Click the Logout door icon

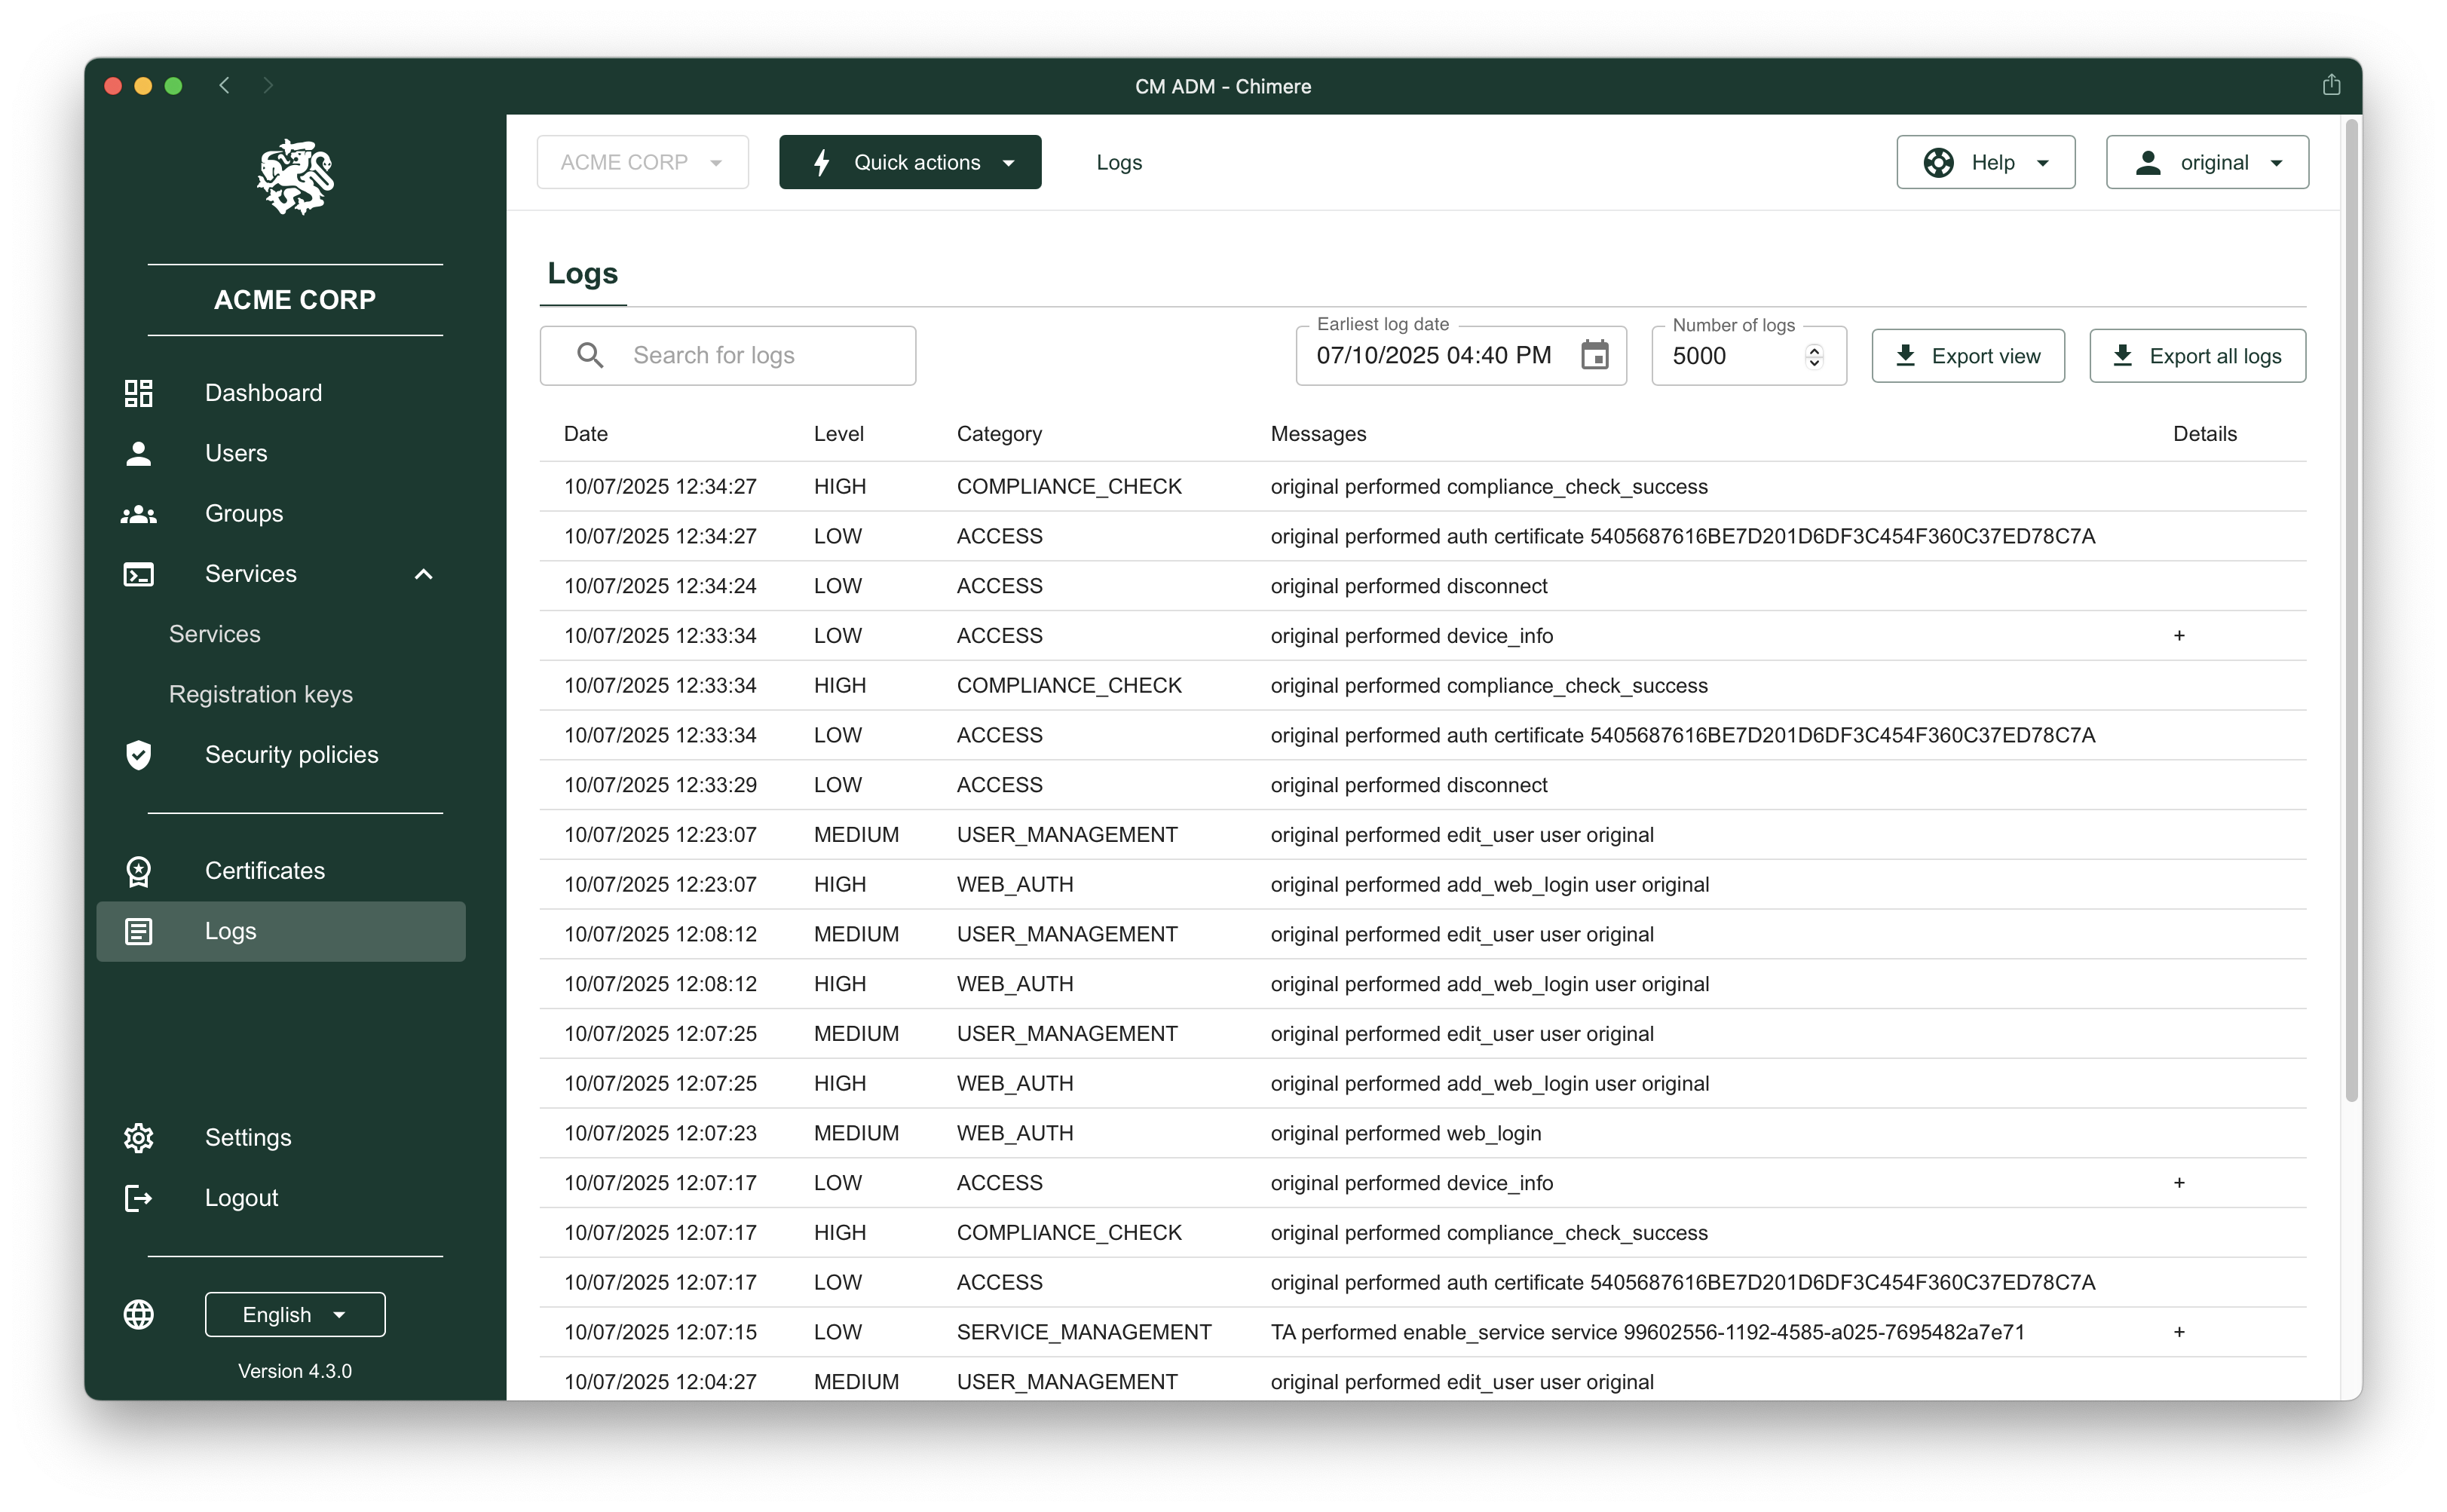click(138, 1198)
